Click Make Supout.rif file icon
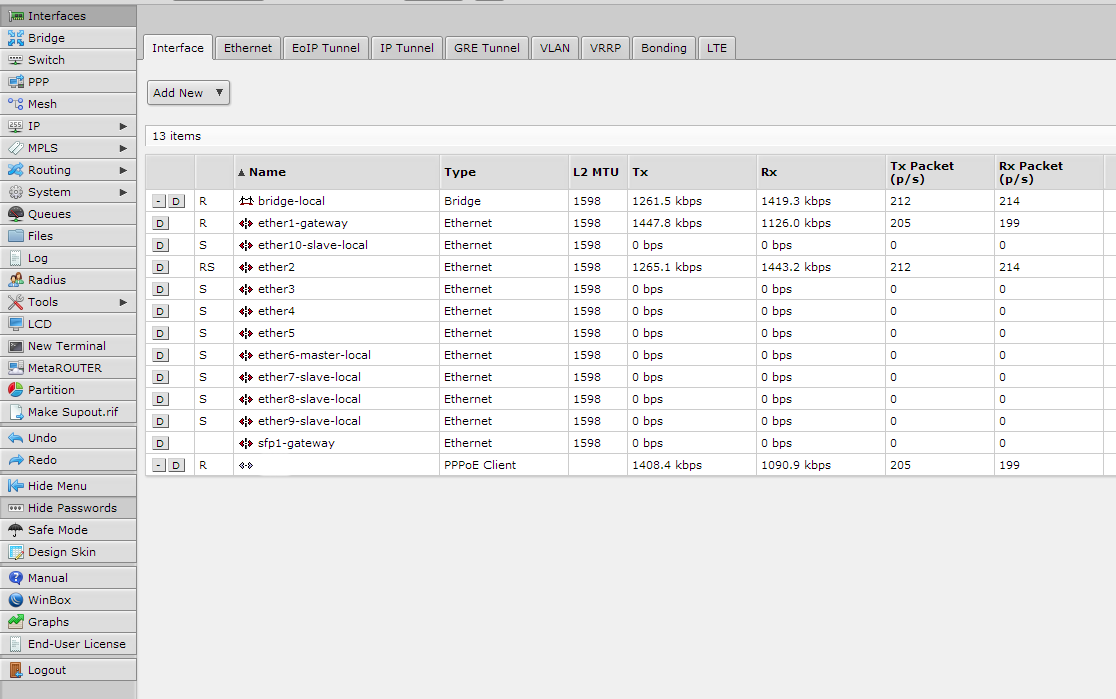 tap(16, 412)
